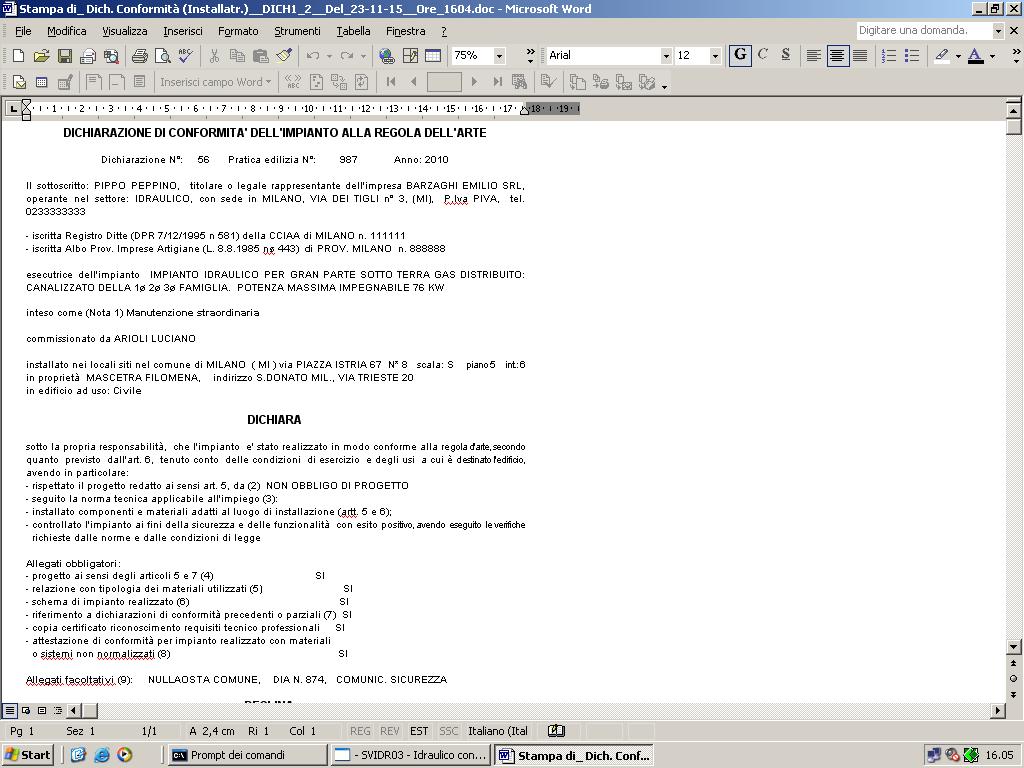This screenshot has width=1024, height=768.
Task: Open font color dropdown arrow
Action: coord(992,56)
